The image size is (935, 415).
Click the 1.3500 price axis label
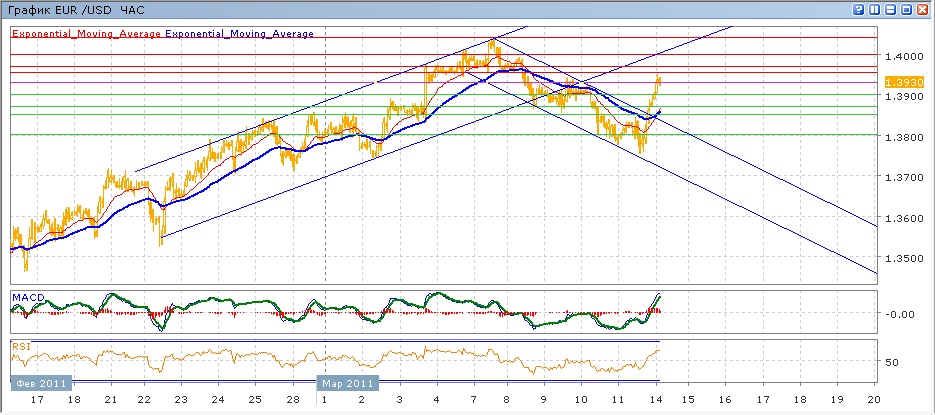coord(898,258)
